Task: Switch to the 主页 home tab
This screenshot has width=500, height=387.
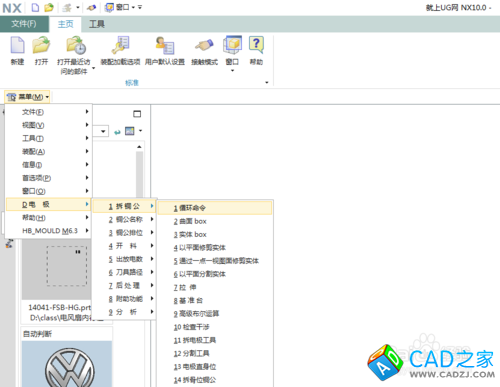Action: 65,24
